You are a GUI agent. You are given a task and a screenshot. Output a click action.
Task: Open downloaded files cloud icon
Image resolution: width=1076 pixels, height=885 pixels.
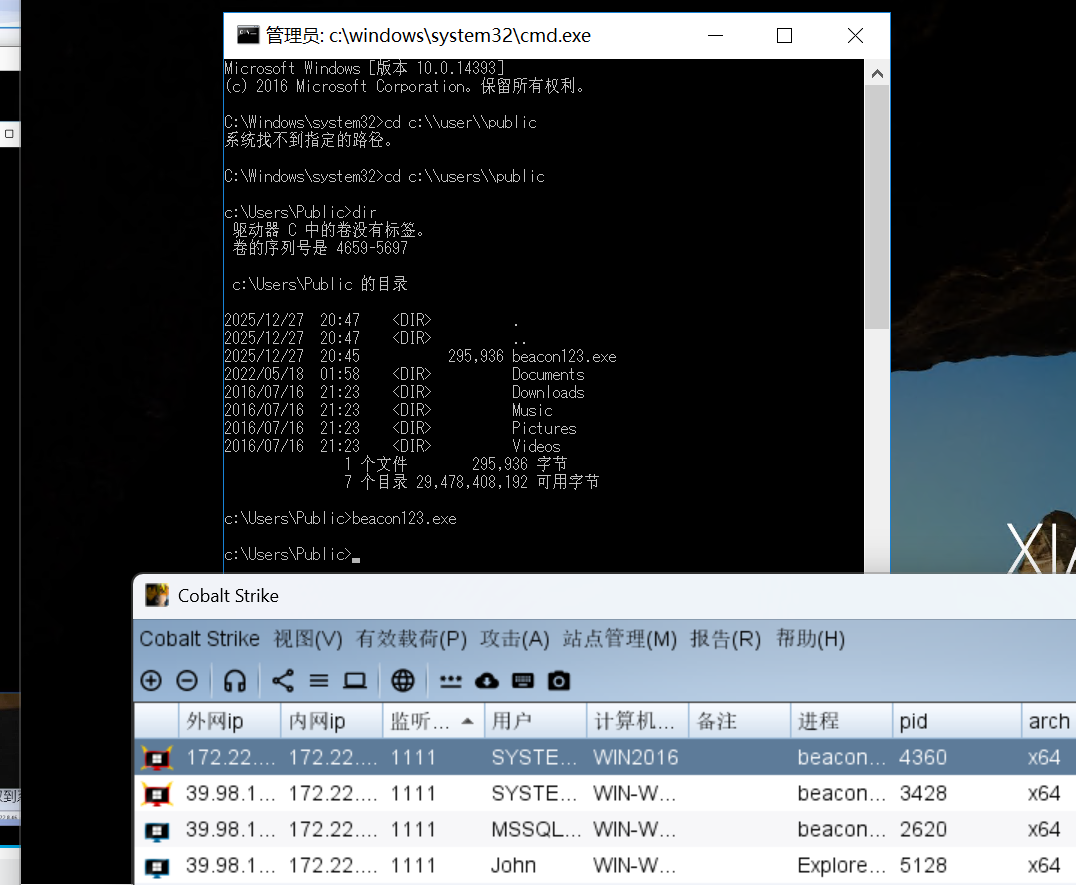487,681
